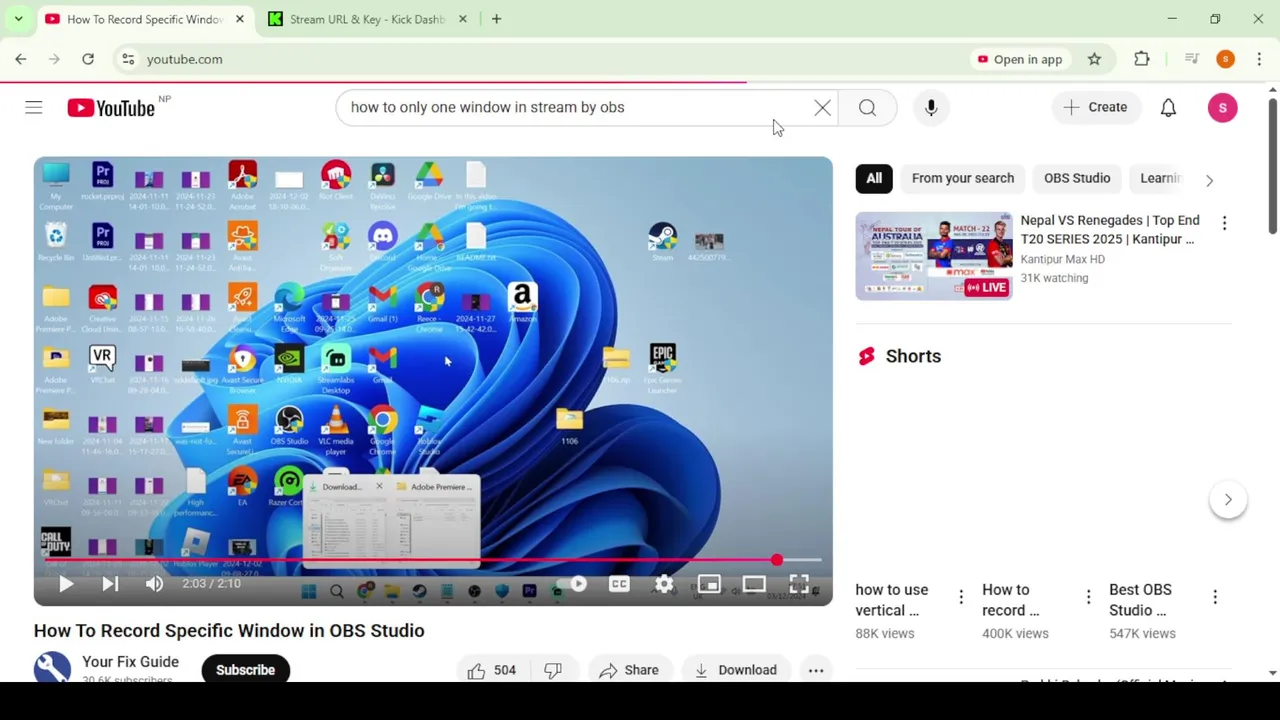1280x720 pixels.
Task: Switch to theater mode
Action: (x=754, y=584)
